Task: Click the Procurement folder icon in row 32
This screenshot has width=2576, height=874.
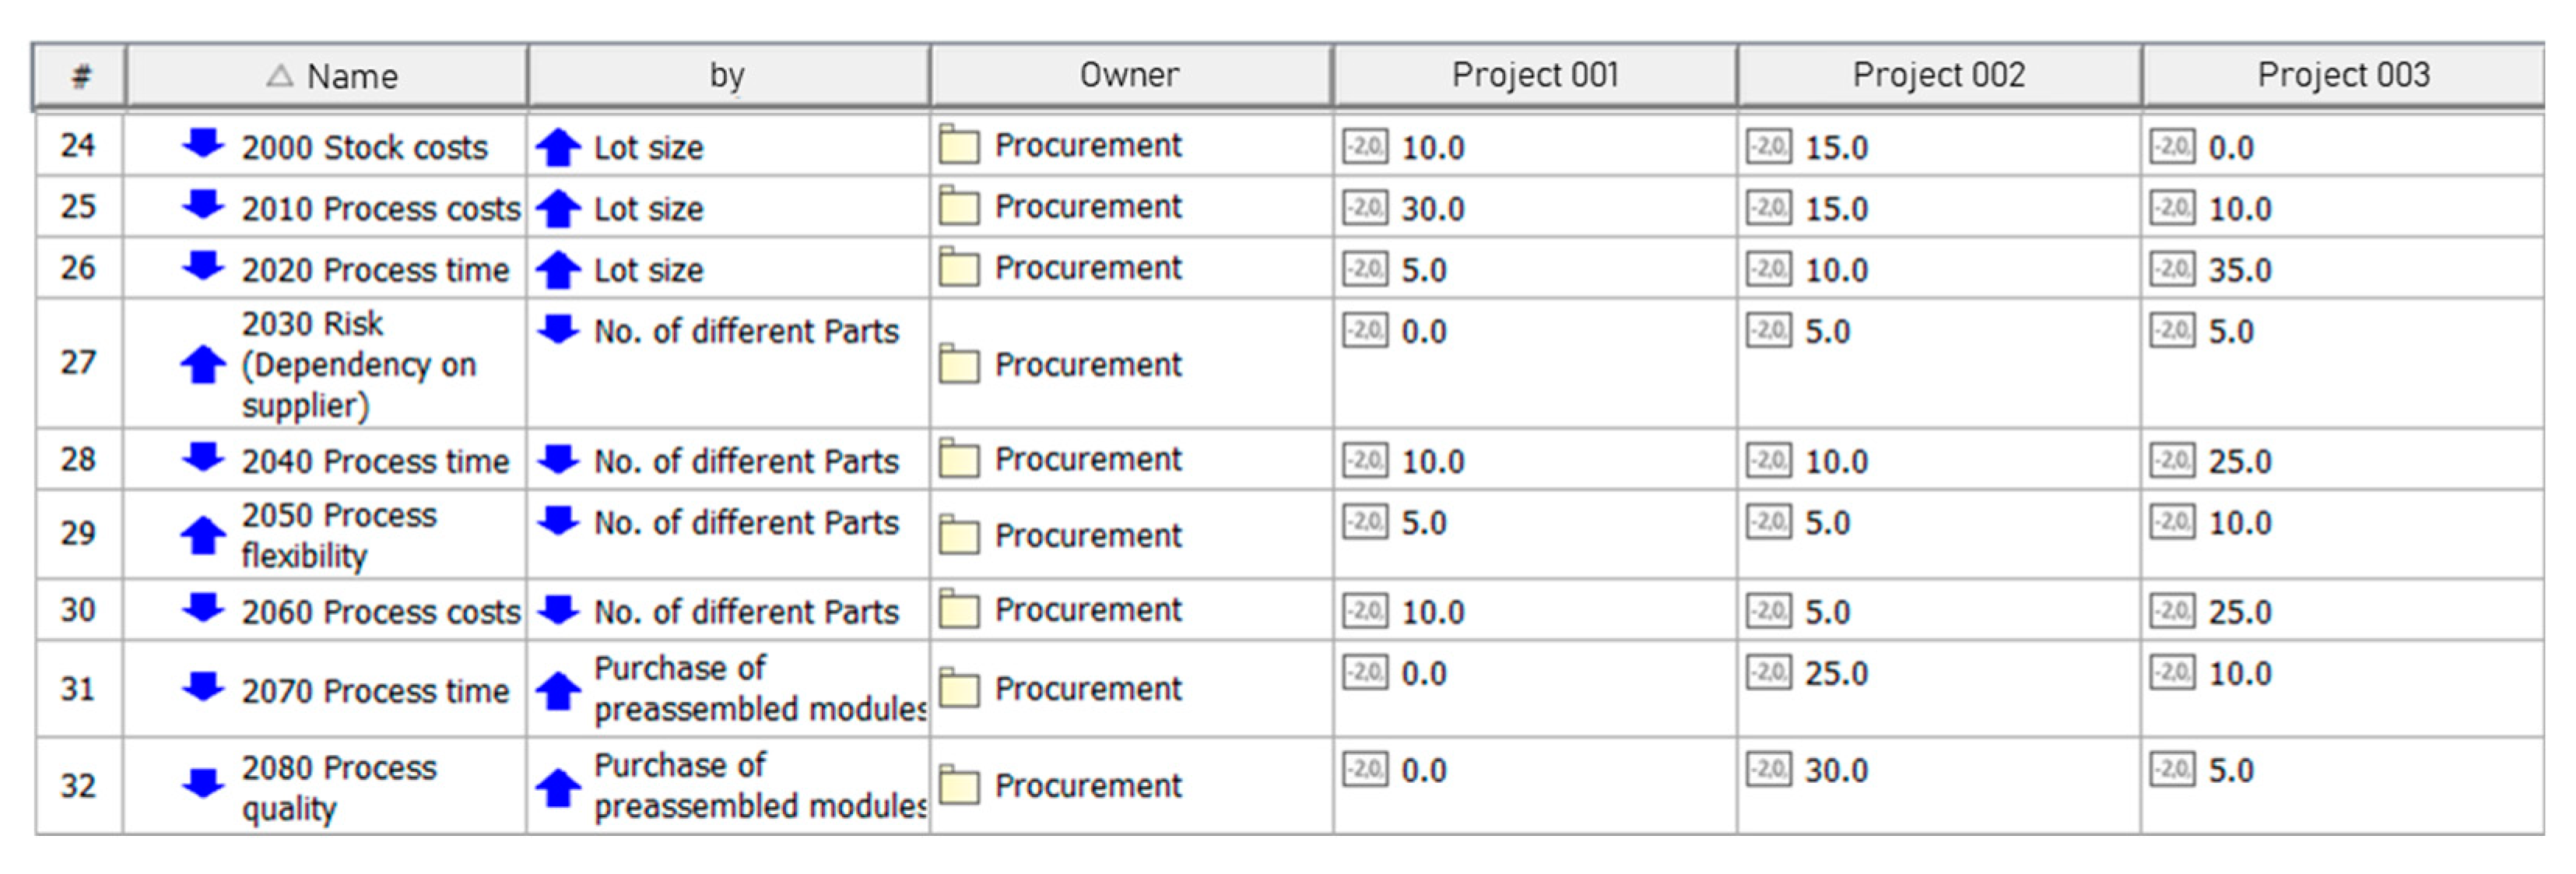Action: tap(959, 786)
